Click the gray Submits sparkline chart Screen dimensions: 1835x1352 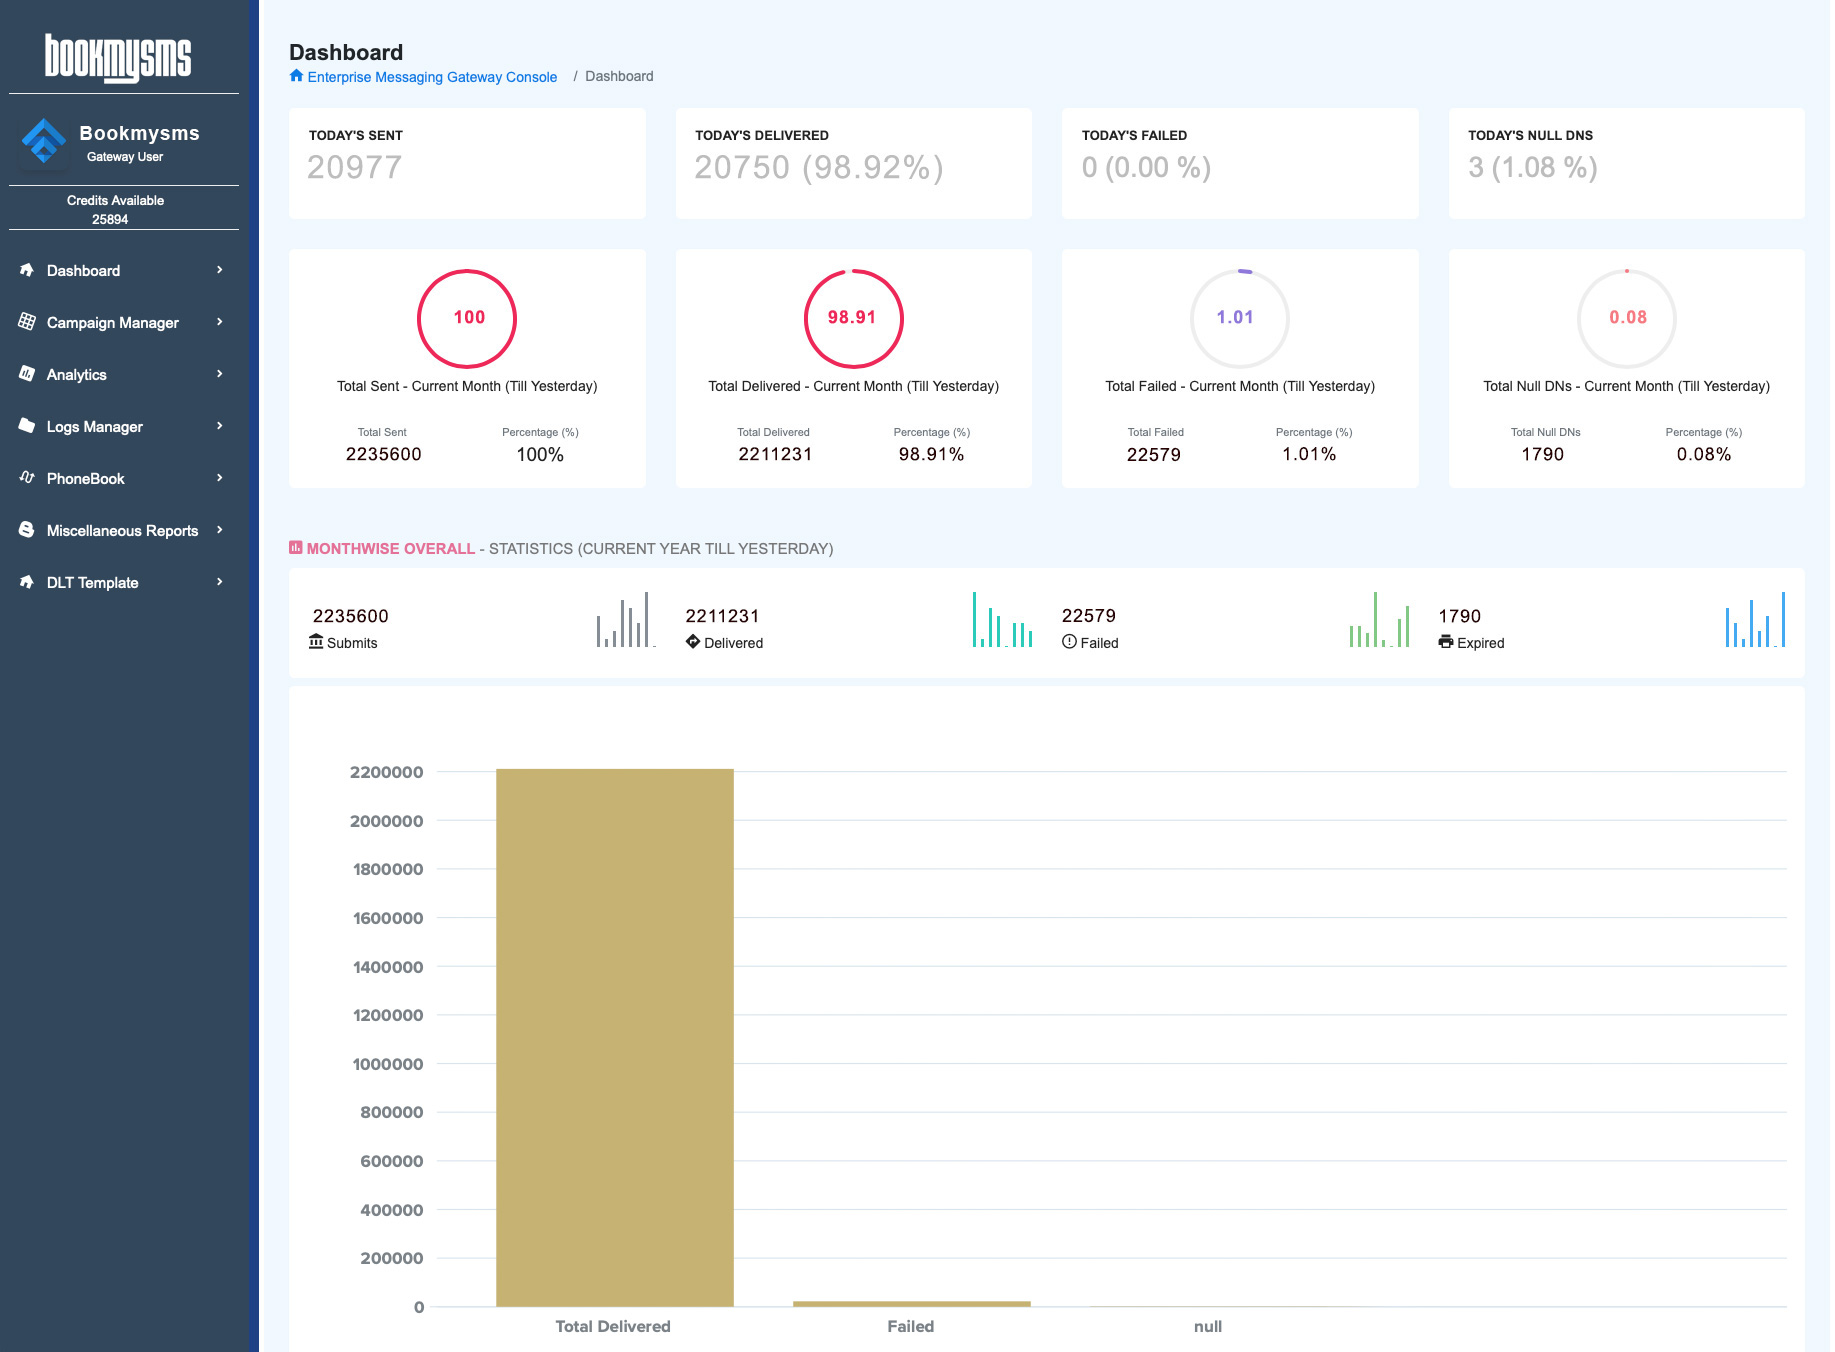(x=626, y=619)
